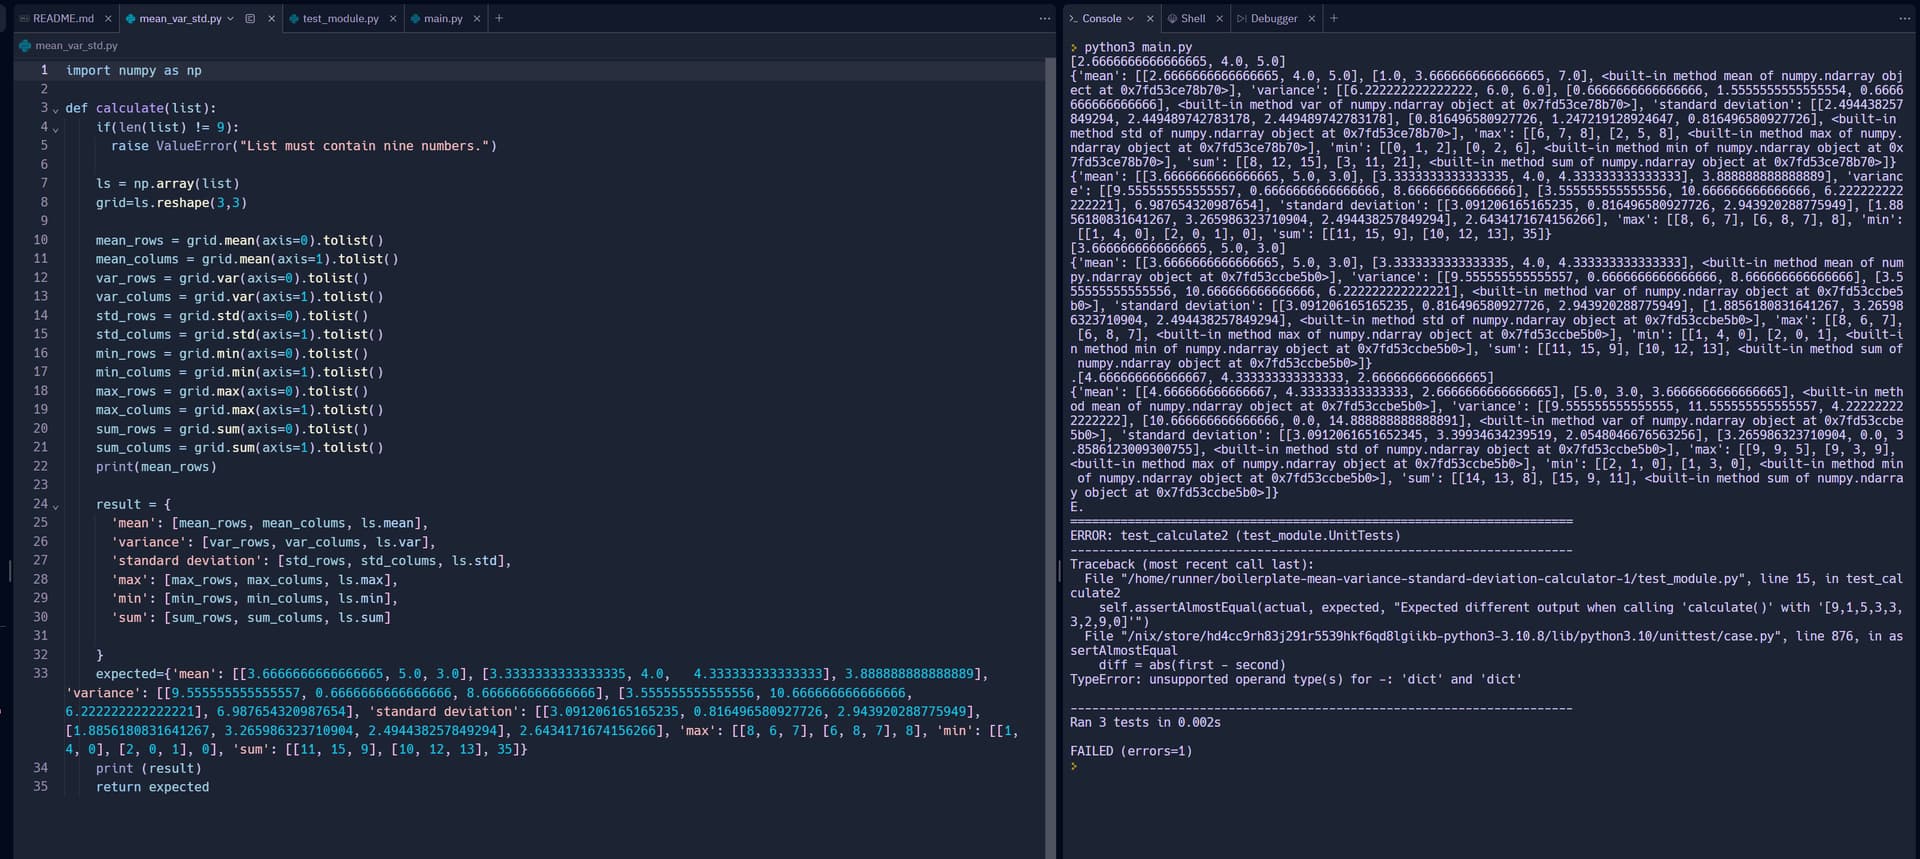Viewport: 1920px width, 859px height.
Task: Switch to the test_module.py tab
Action: coord(340,18)
